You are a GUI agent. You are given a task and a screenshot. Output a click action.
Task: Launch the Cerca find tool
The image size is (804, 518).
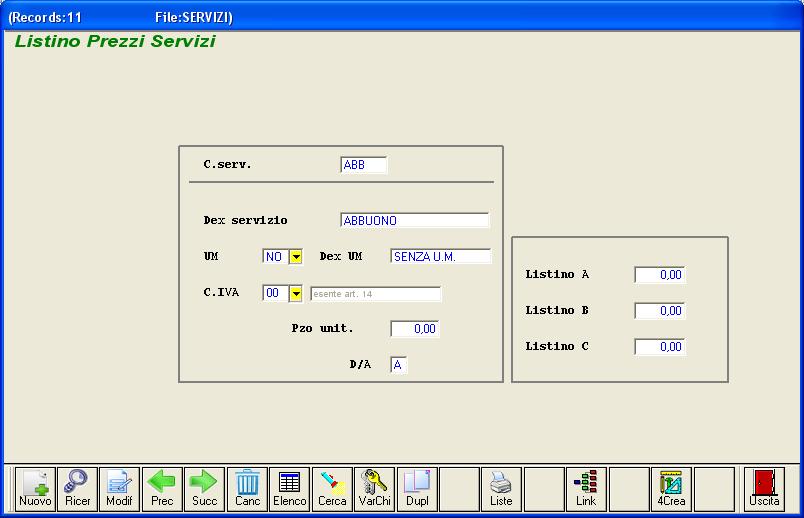coord(332,489)
